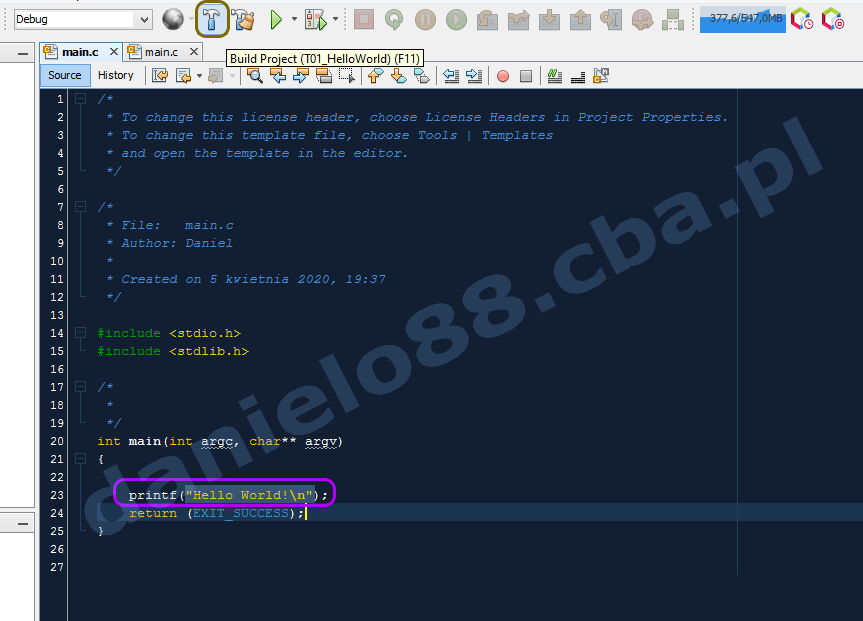Open the dropdown arrow next to Run Project

pos(294,19)
